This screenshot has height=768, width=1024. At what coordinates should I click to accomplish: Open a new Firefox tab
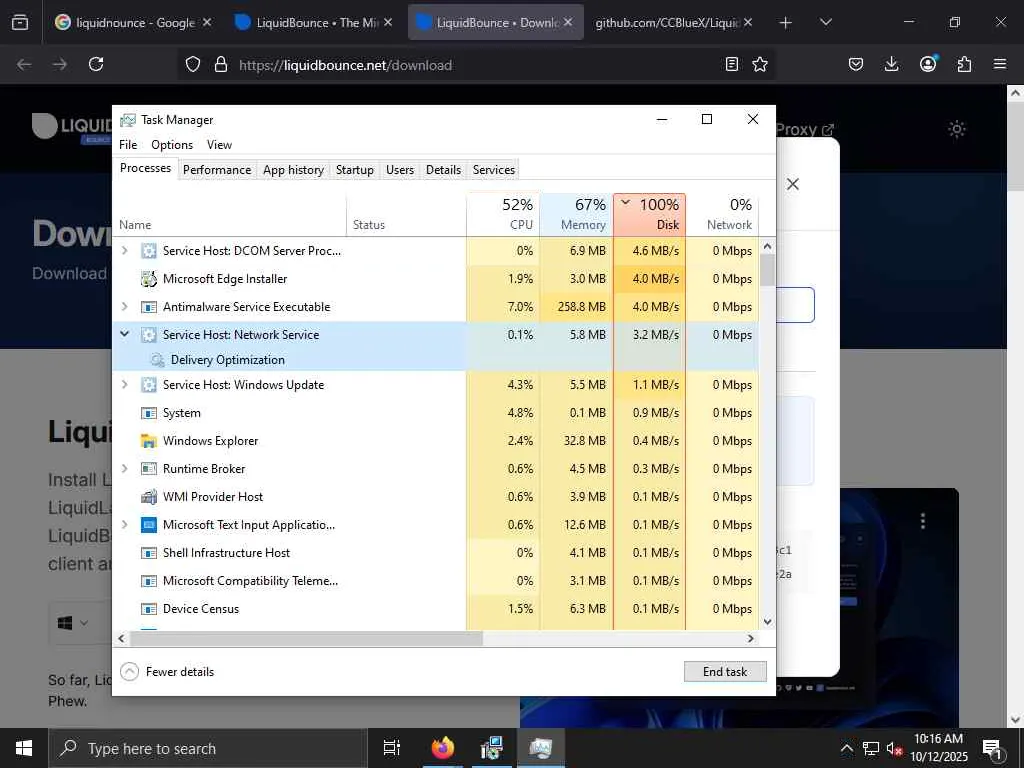[x=785, y=22]
